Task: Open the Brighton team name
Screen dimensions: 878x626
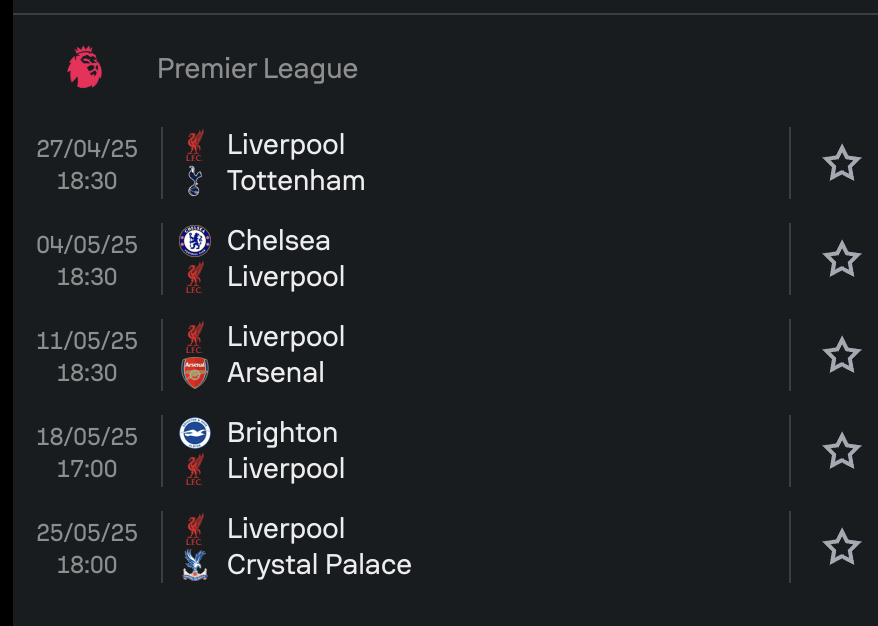Action: tap(282, 433)
